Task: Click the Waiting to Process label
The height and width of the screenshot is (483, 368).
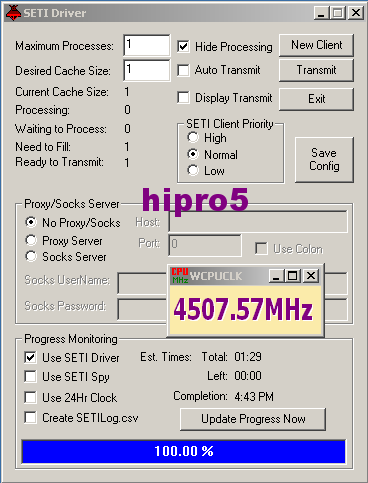Action: pos(61,129)
